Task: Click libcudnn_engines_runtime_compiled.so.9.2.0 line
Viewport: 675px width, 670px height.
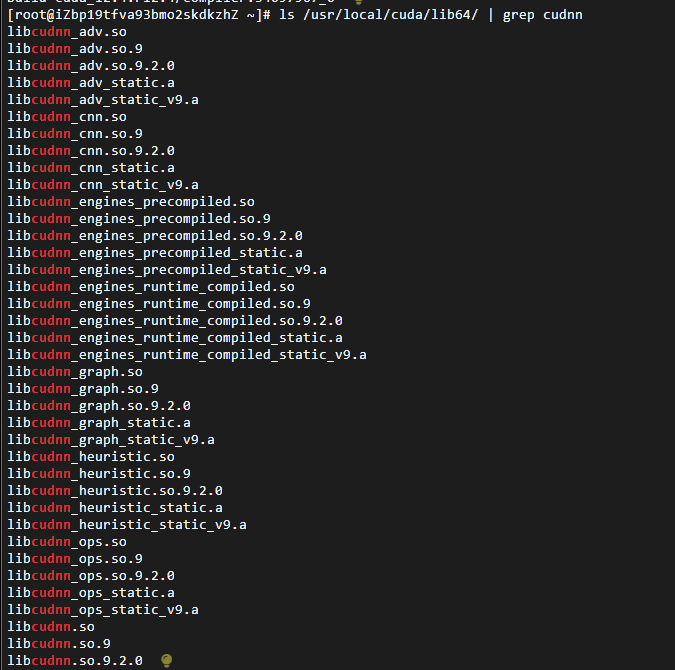Action: 175,321
